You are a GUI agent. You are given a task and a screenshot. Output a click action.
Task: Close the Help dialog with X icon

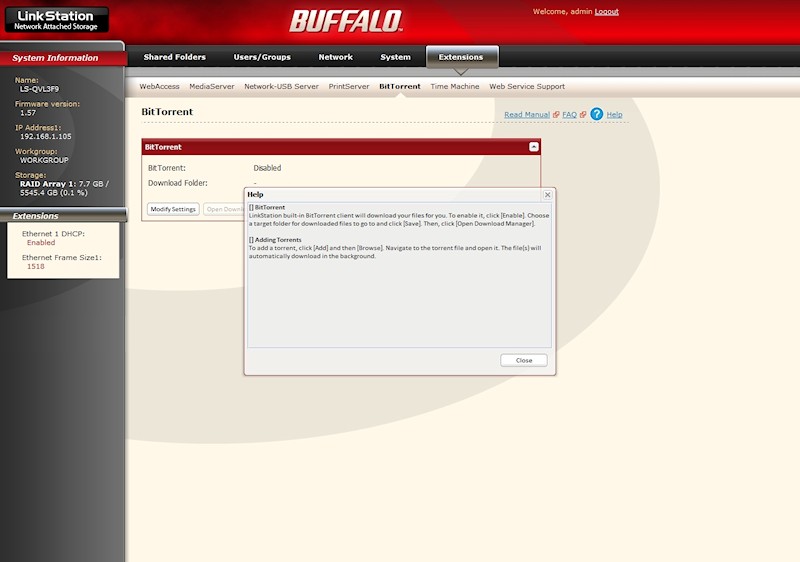pos(547,194)
